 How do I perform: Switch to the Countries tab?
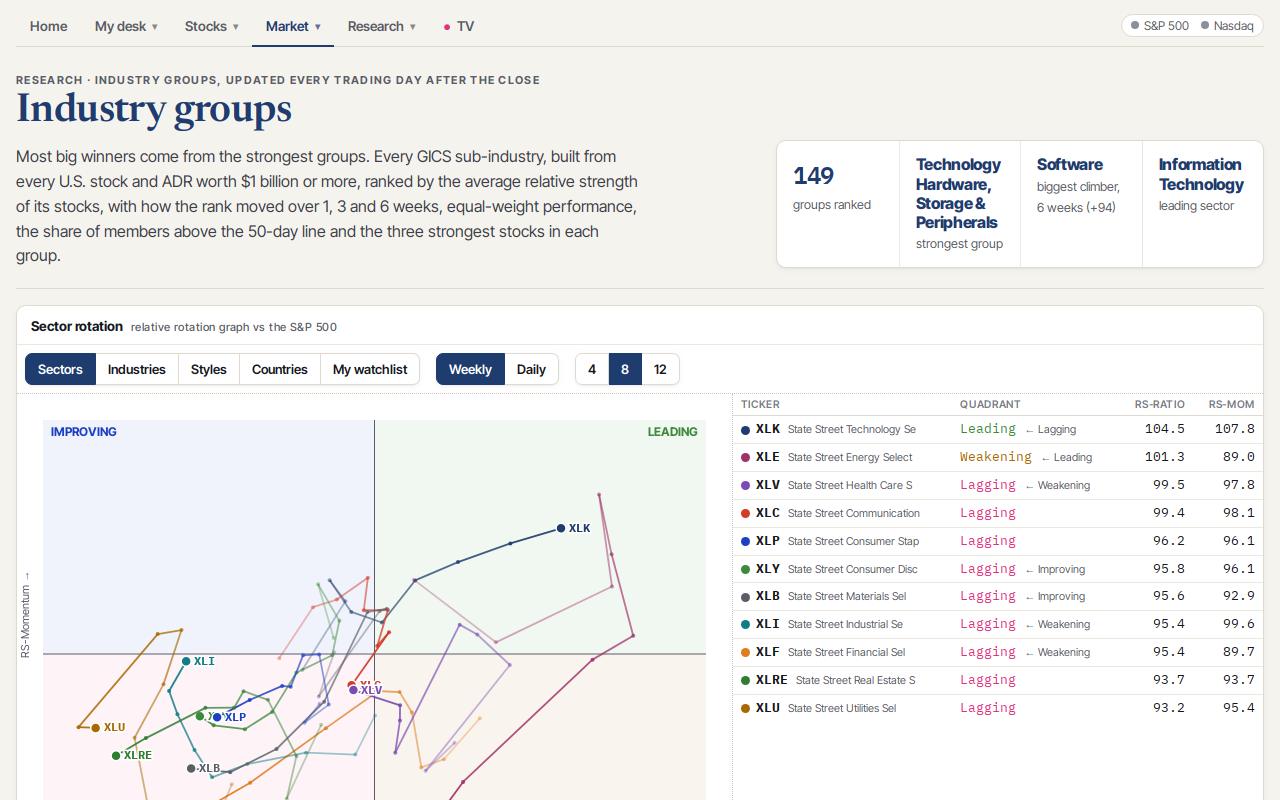point(280,369)
